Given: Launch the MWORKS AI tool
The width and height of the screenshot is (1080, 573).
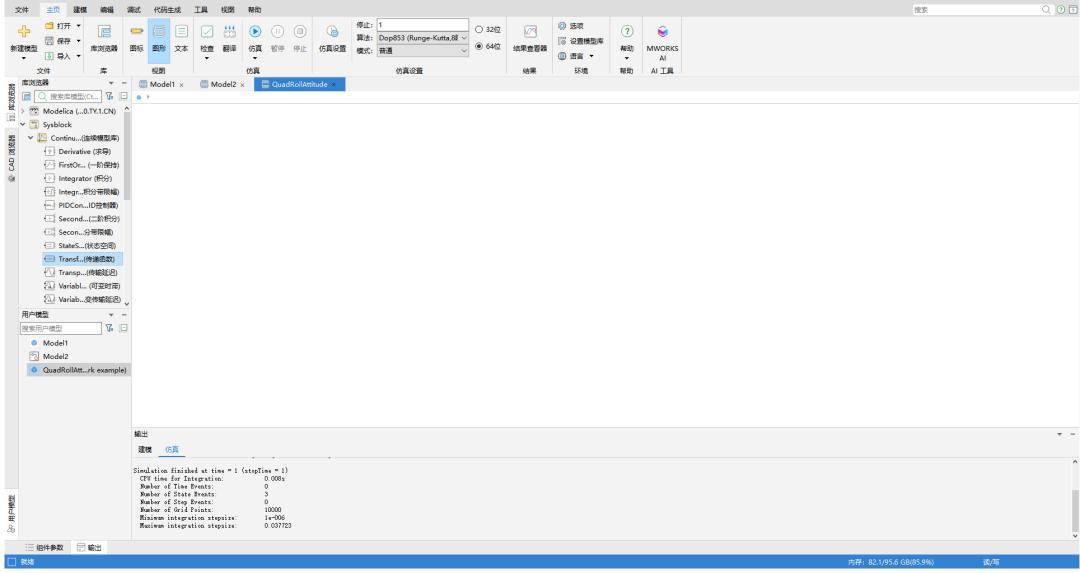Looking at the screenshot, I should (662, 41).
